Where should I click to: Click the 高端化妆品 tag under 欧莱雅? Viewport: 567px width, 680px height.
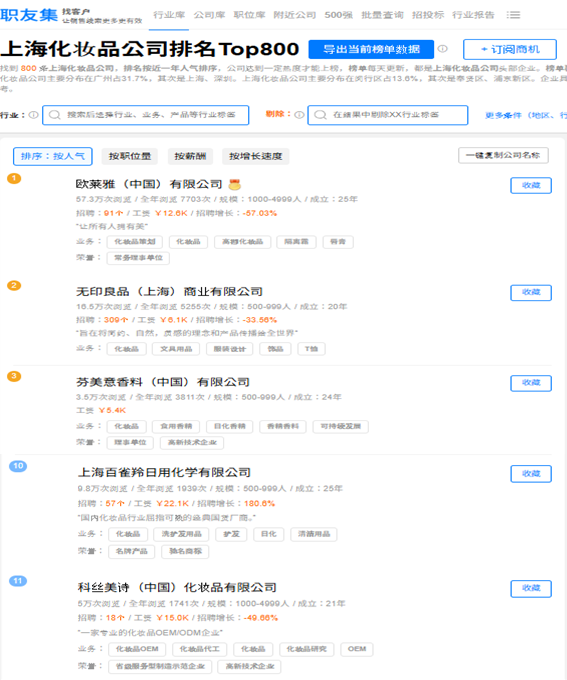click(x=243, y=242)
